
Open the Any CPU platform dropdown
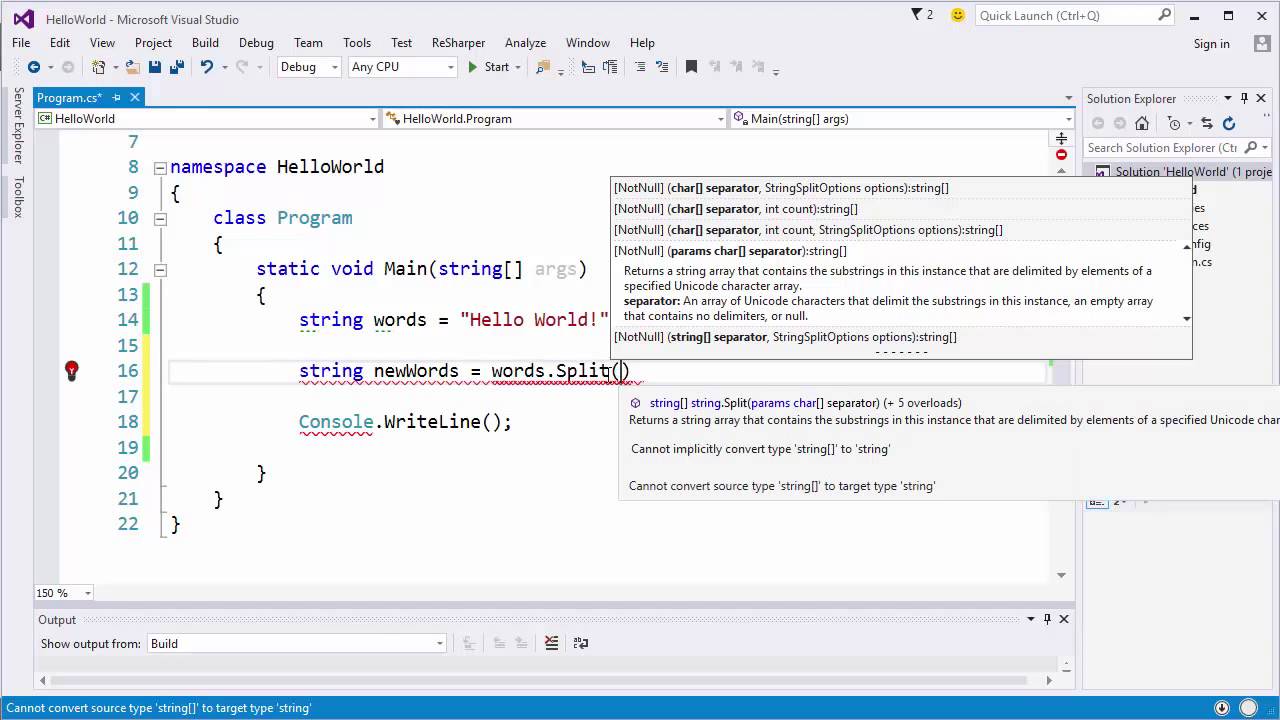point(403,67)
